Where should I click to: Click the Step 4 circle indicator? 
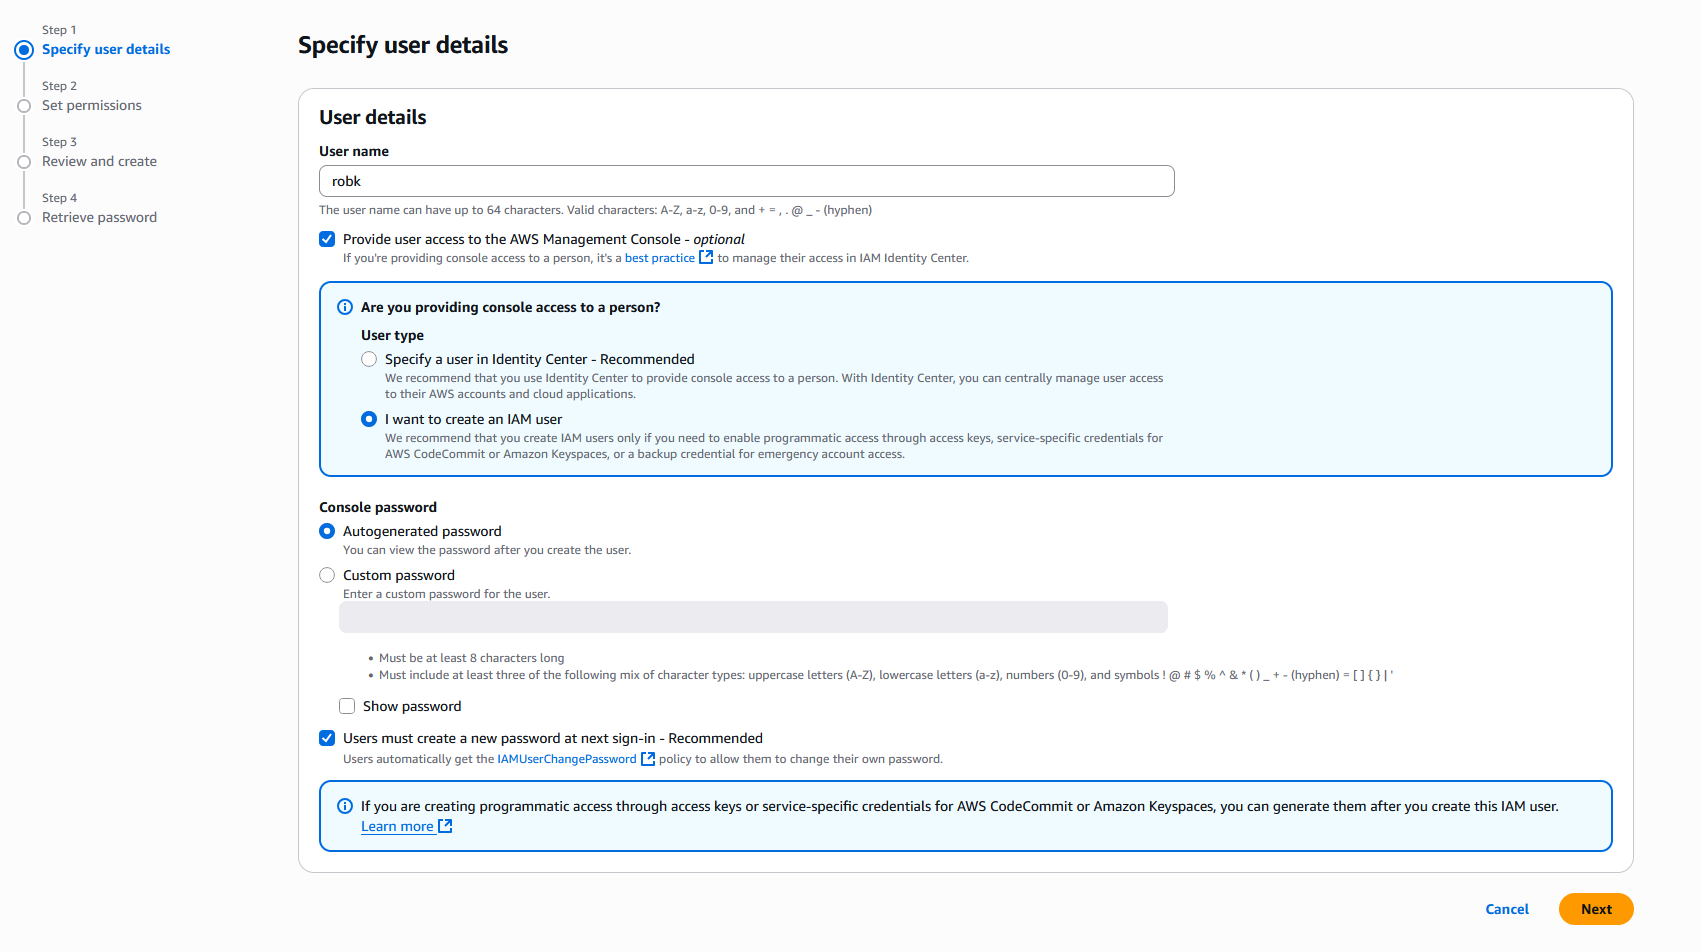click(x=24, y=218)
